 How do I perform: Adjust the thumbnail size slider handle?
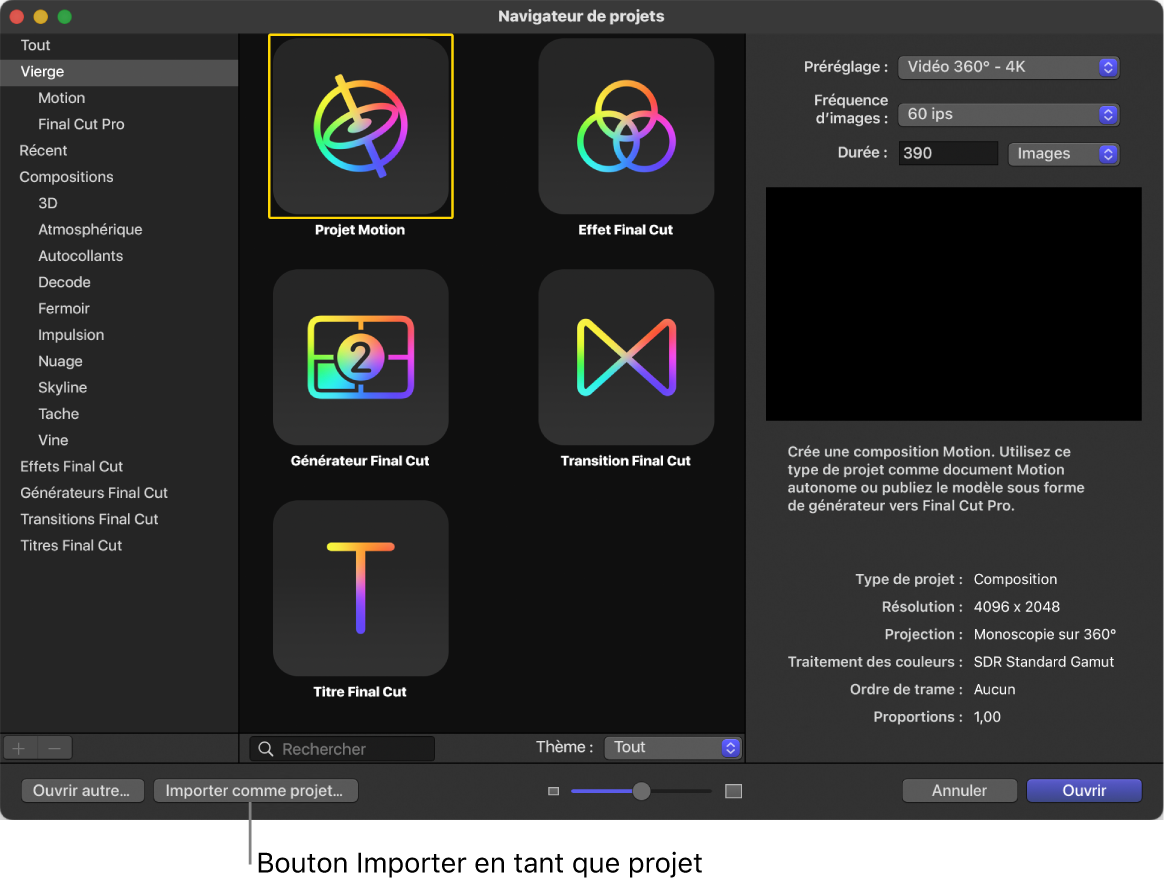coord(641,791)
